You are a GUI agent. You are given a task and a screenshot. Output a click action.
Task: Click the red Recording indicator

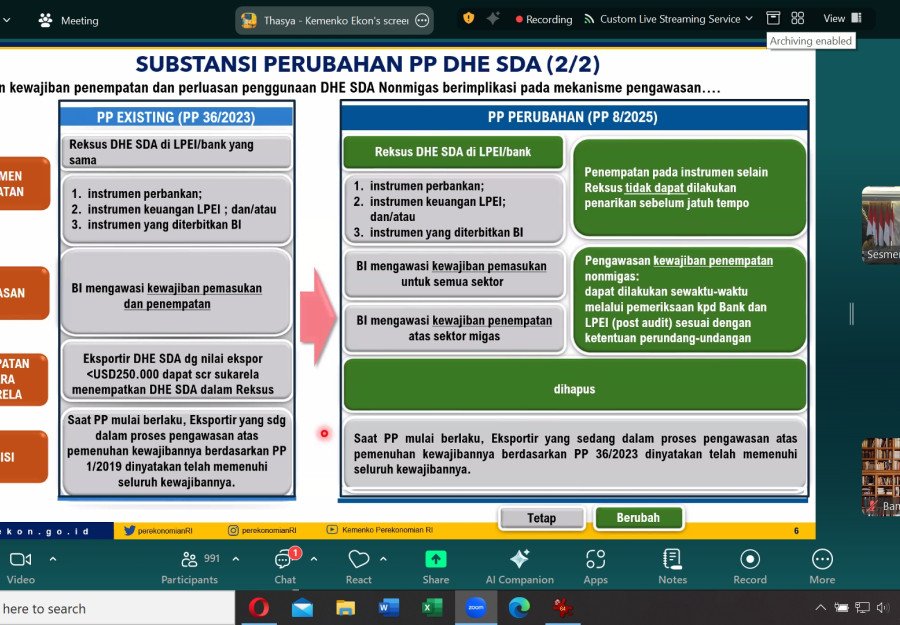(x=544, y=20)
